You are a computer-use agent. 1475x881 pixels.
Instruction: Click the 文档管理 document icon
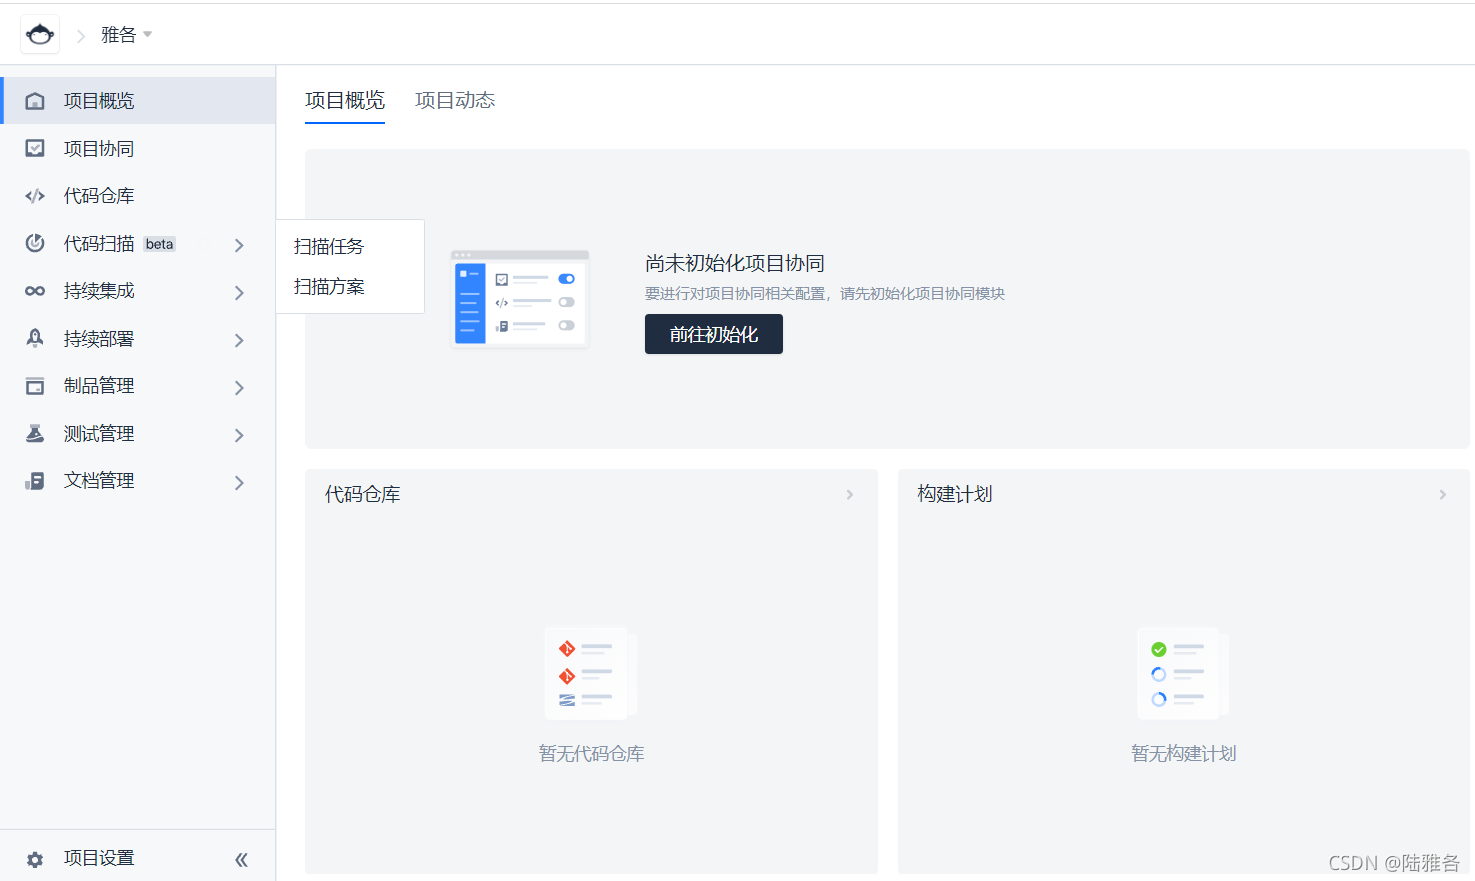[x=35, y=481]
